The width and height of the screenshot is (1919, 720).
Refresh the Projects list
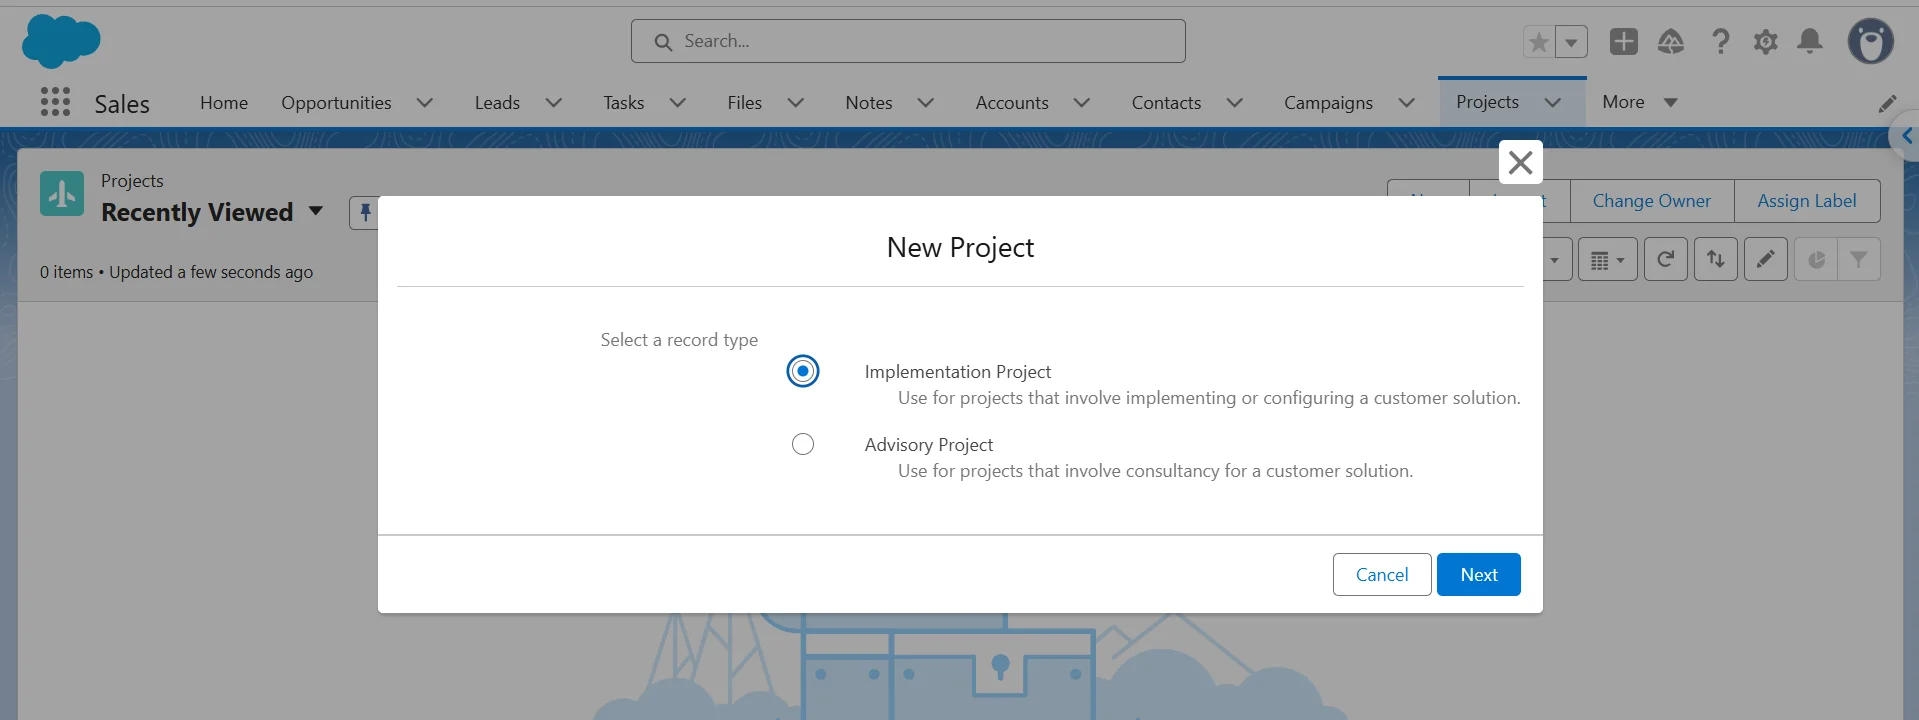click(1666, 259)
